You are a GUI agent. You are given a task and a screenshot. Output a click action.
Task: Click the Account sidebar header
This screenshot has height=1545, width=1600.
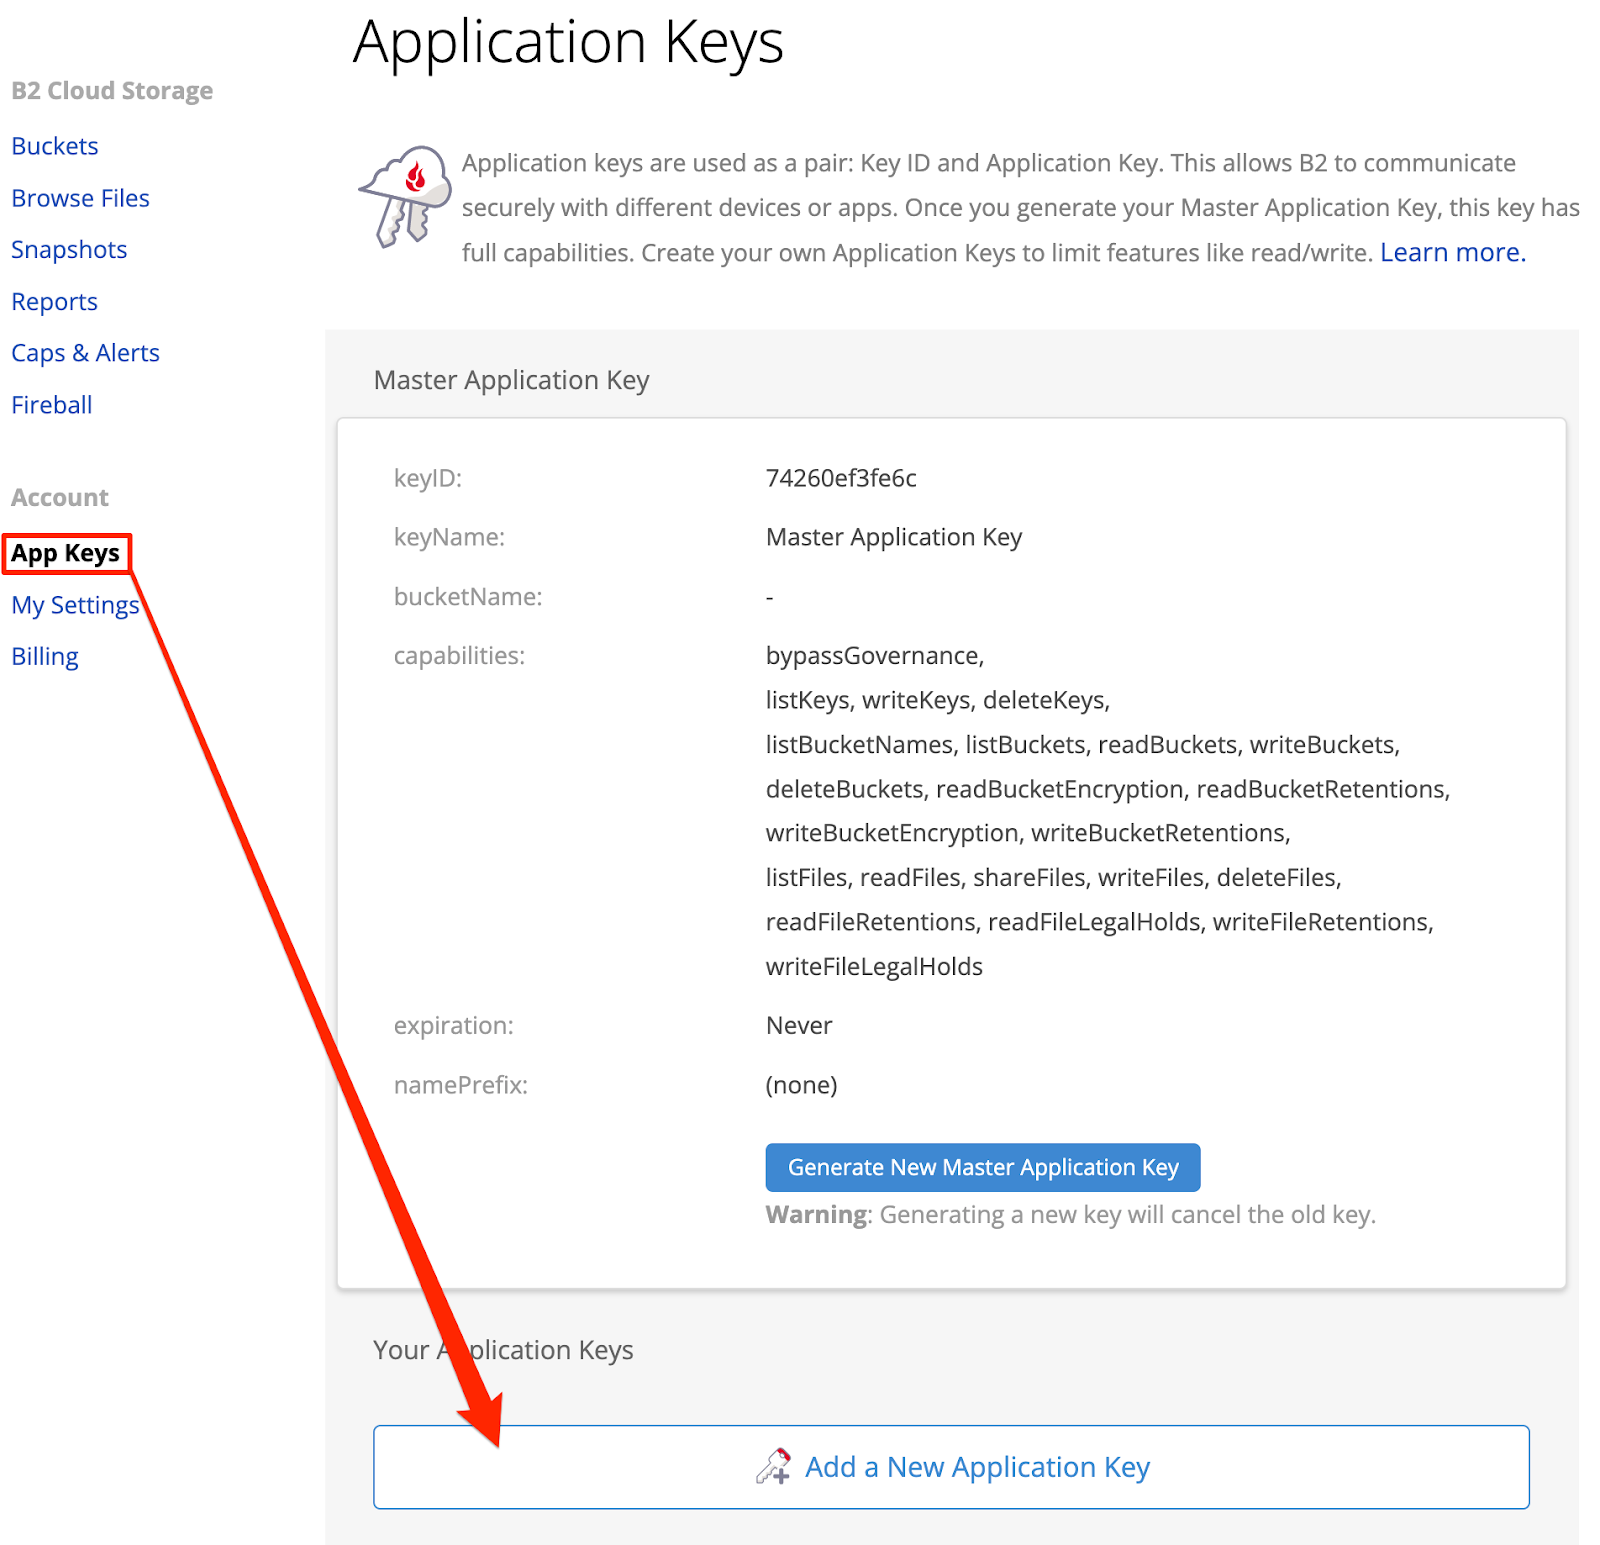pos(60,498)
